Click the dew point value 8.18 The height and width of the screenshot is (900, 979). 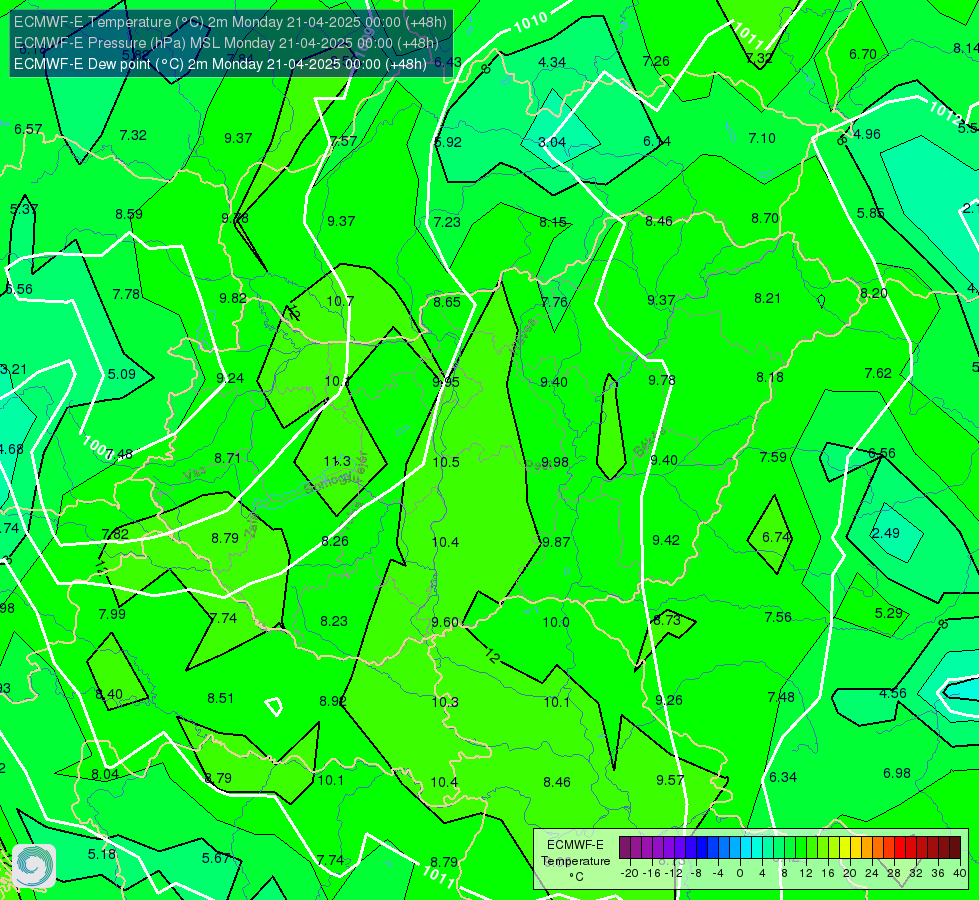(770, 377)
